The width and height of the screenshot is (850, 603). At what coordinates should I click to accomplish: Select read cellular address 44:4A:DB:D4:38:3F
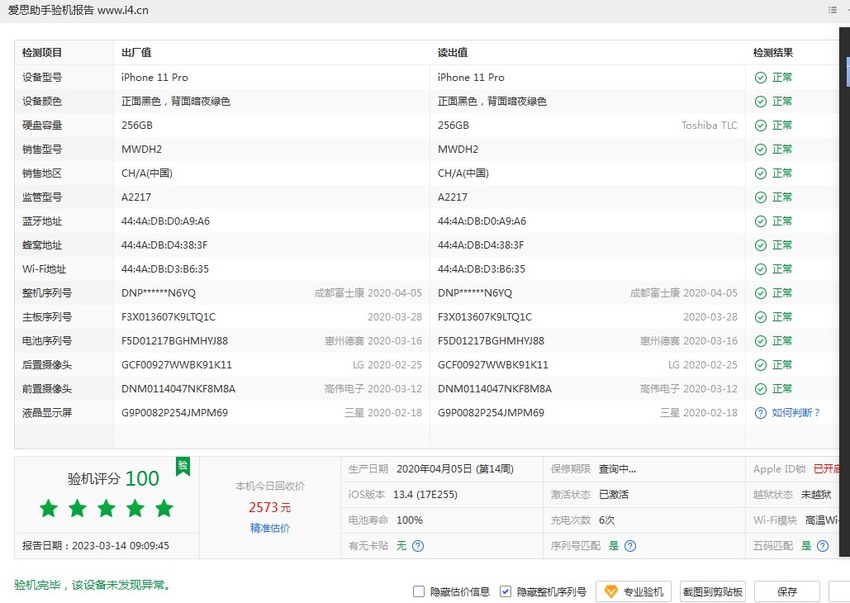(x=481, y=245)
